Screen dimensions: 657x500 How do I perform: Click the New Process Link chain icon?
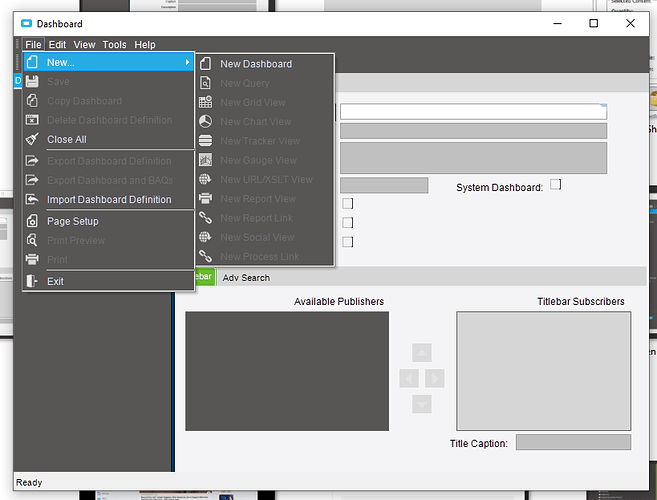pyautogui.click(x=205, y=256)
